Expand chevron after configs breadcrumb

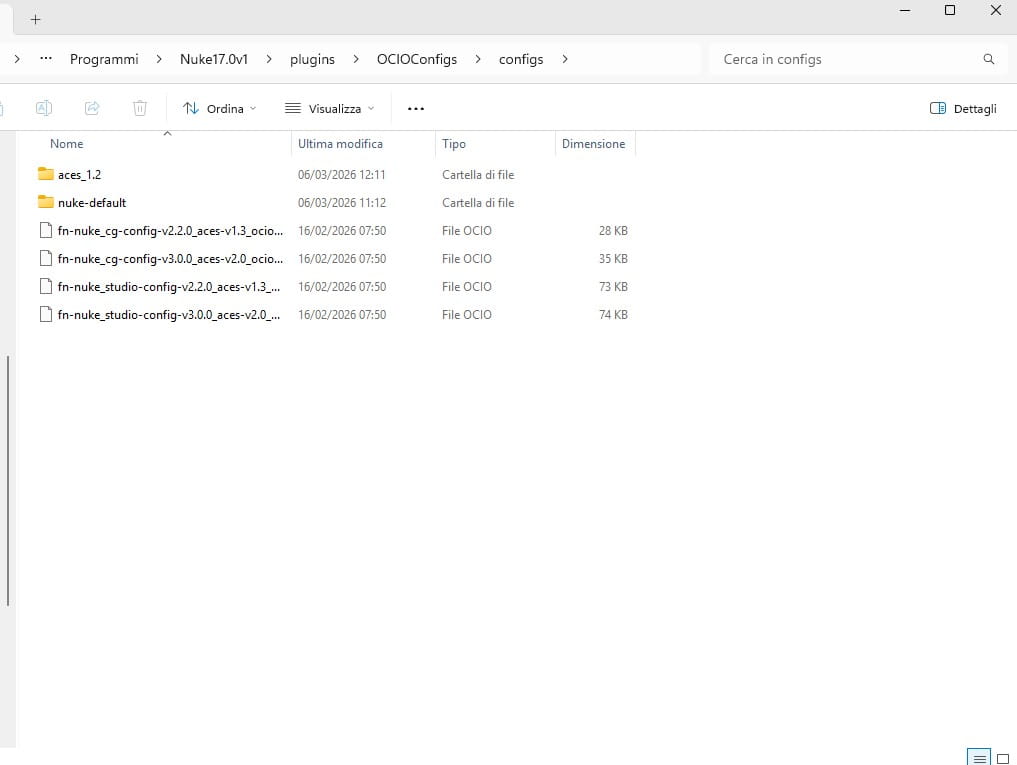(x=565, y=59)
